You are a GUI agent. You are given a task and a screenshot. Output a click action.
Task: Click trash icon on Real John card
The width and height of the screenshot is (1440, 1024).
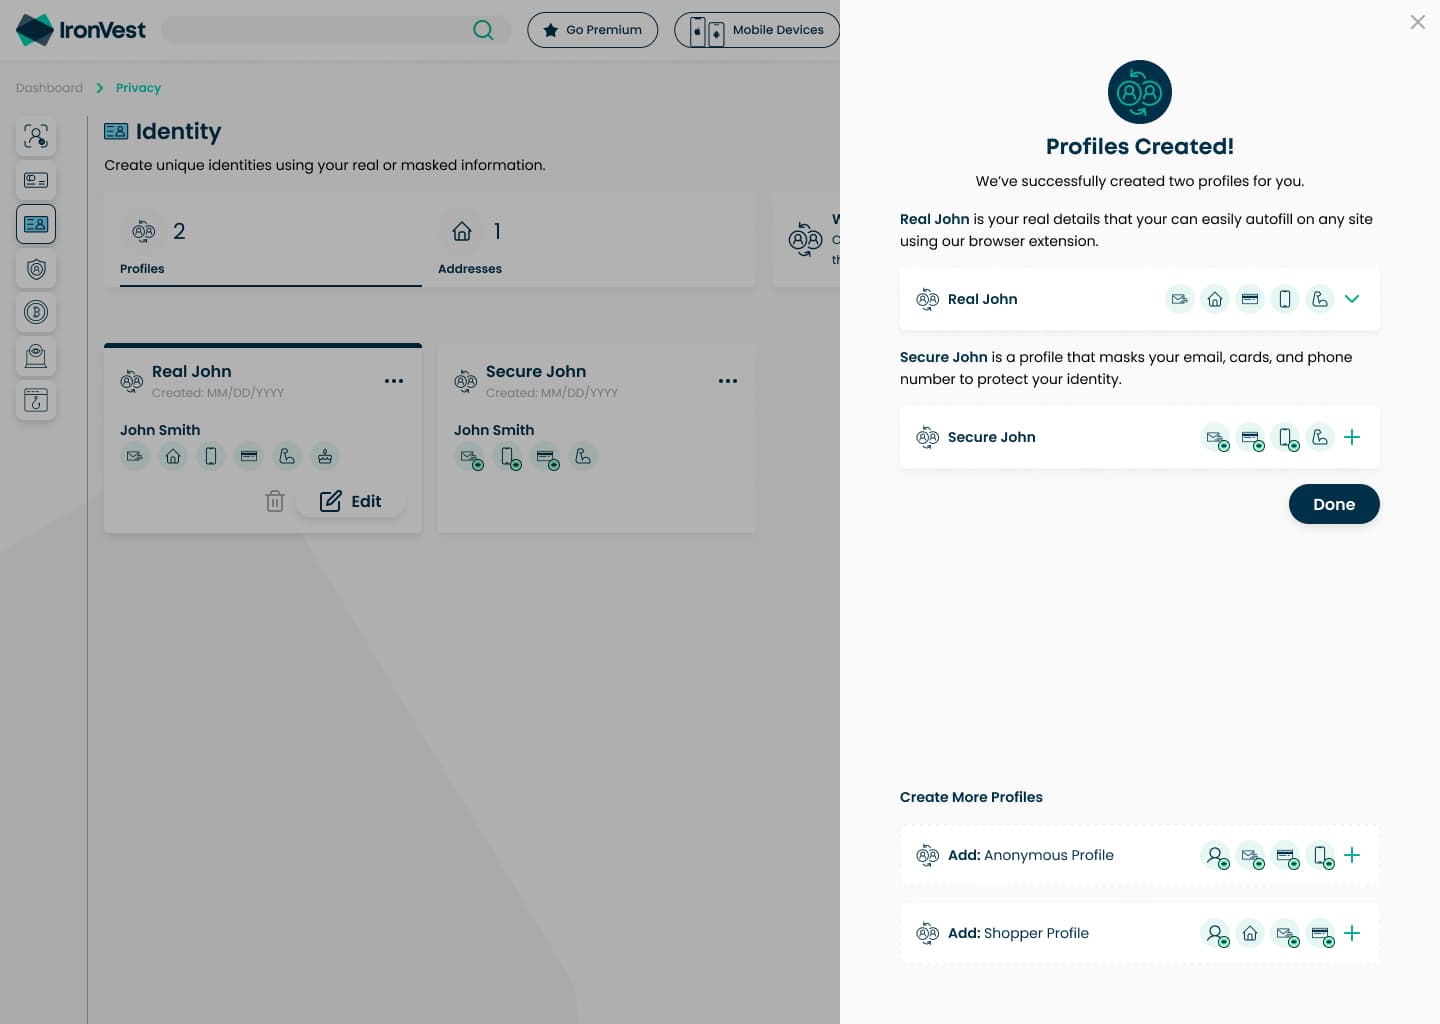point(275,501)
